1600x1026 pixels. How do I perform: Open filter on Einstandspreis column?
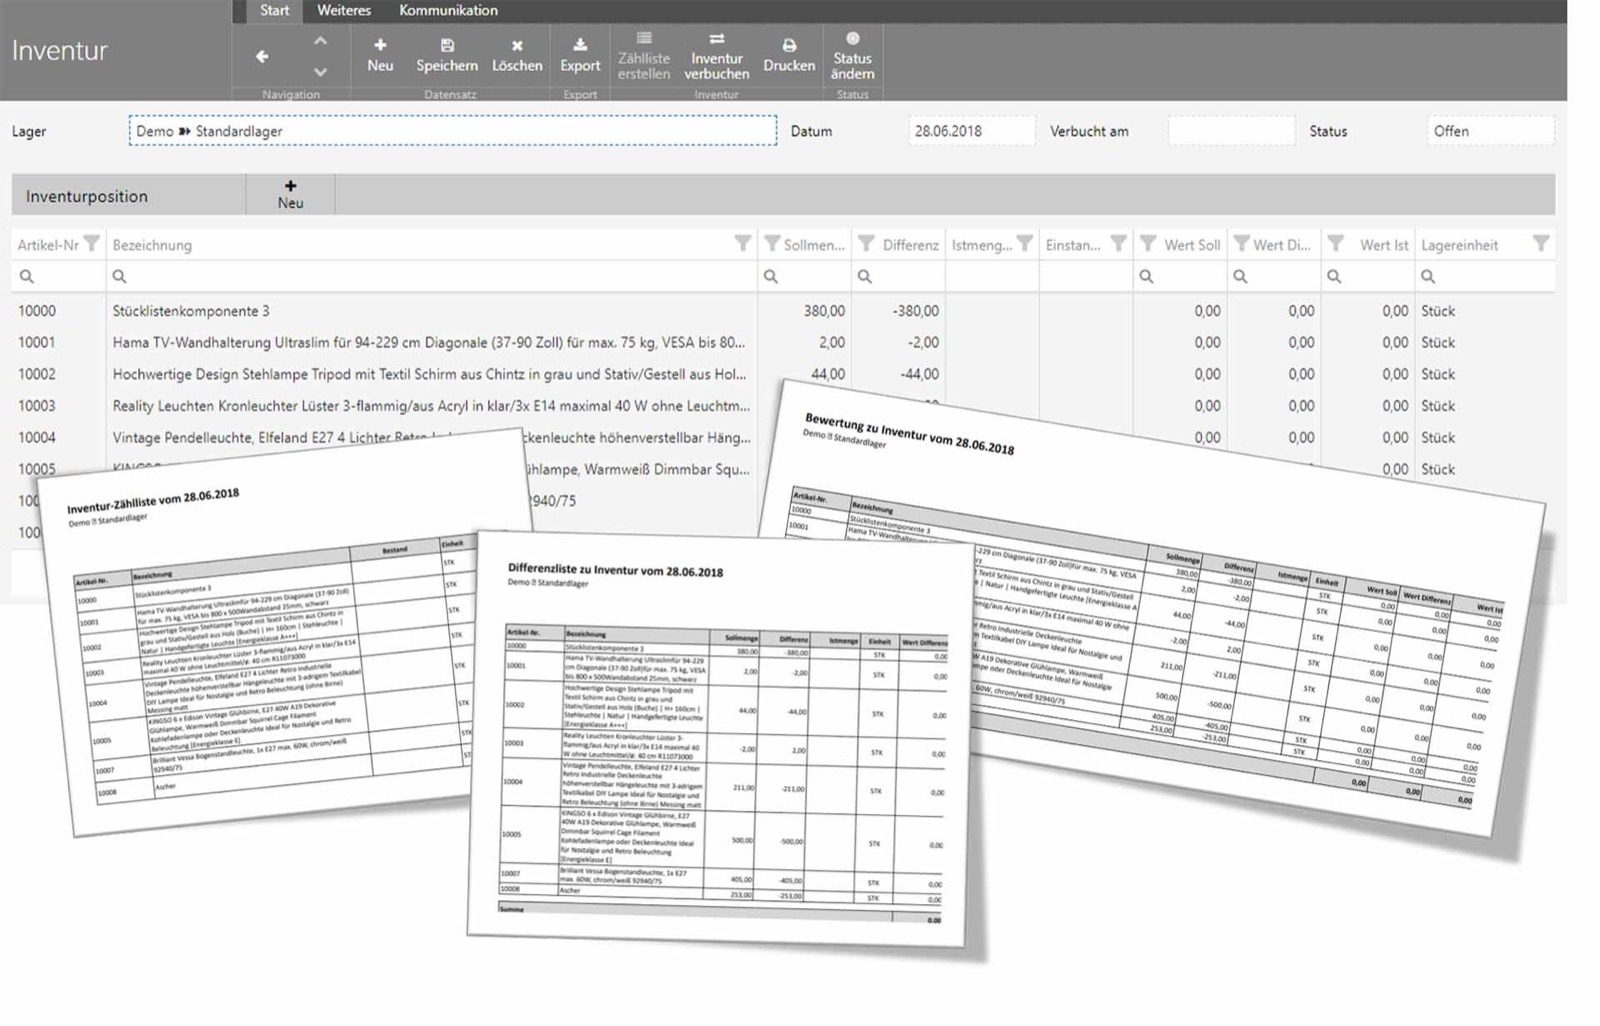(x=1118, y=244)
